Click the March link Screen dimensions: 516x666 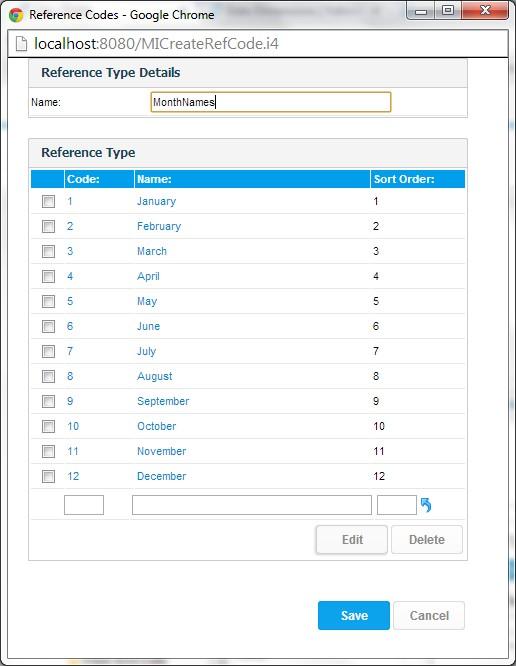click(152, 251)
